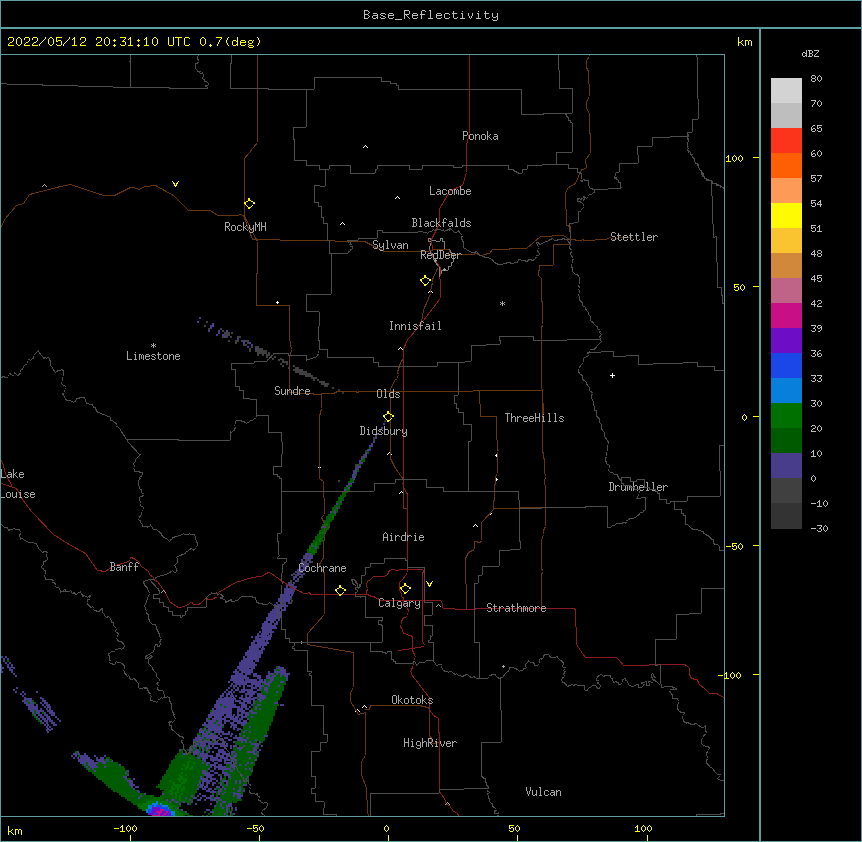Image resolution: width=862 pixels, height=842 pixels.
Task: Select the Vulcan label
Action: point(543,792)
